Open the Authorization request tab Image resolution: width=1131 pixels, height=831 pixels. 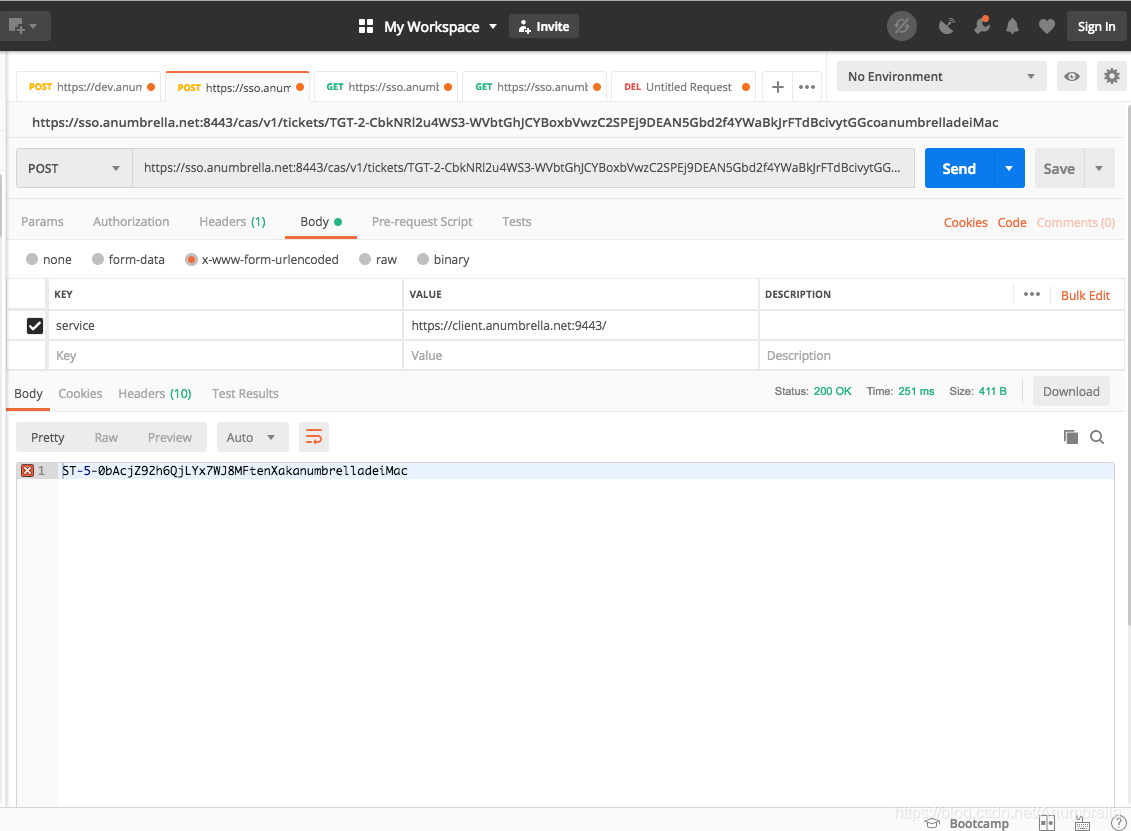131,221
